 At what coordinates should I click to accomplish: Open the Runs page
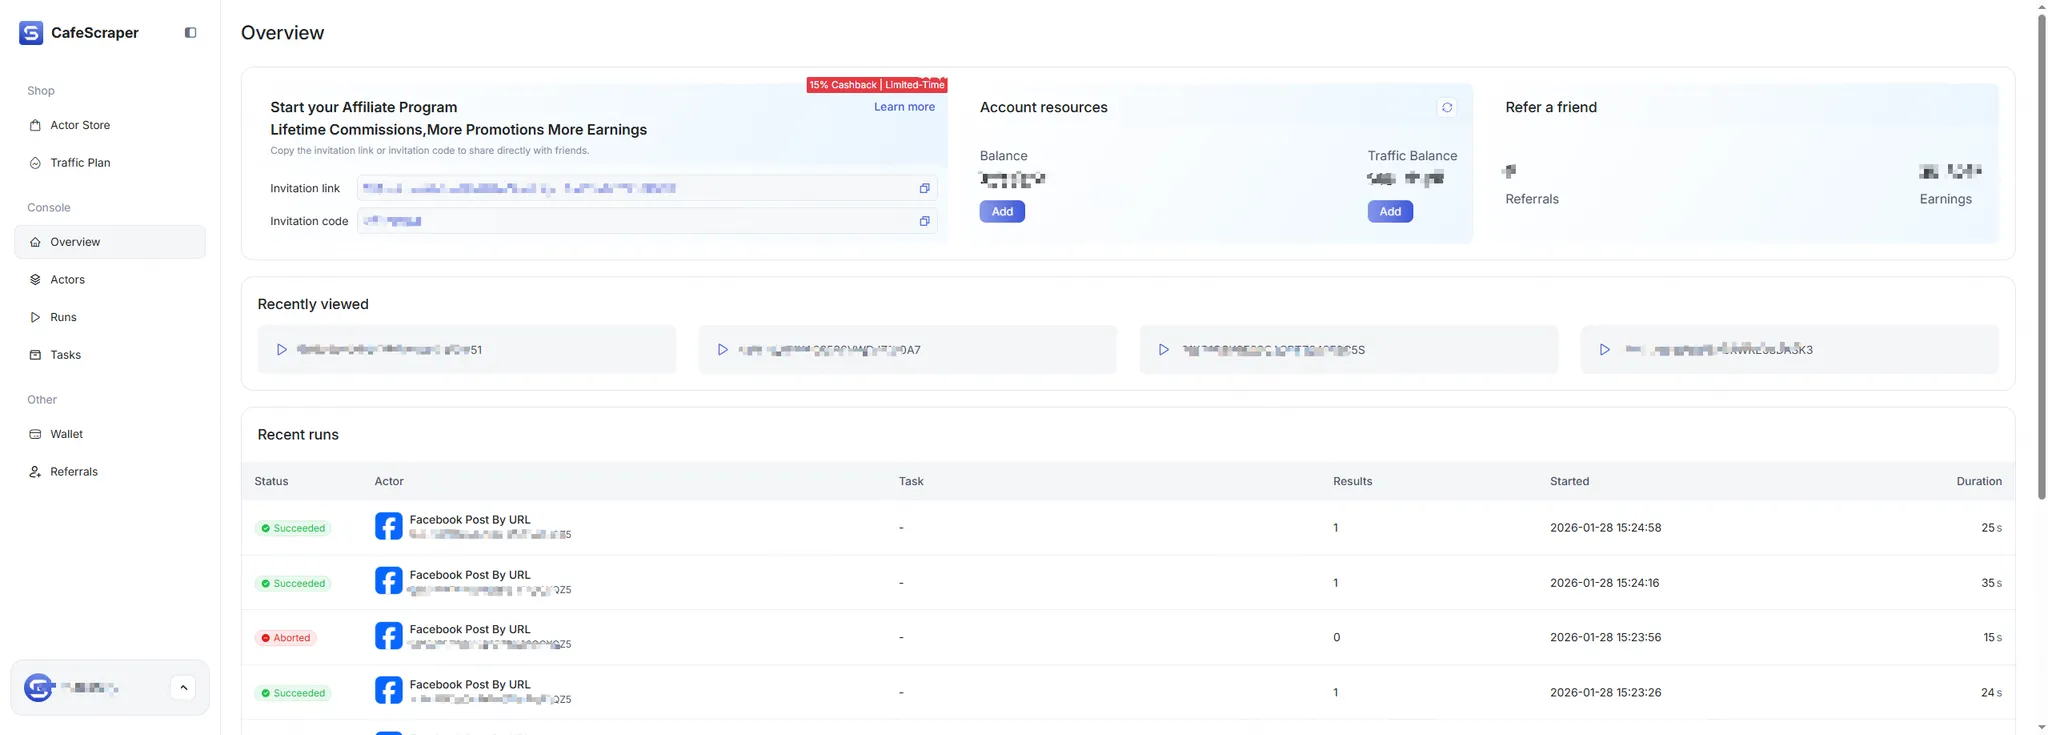(x=109, y=317)
